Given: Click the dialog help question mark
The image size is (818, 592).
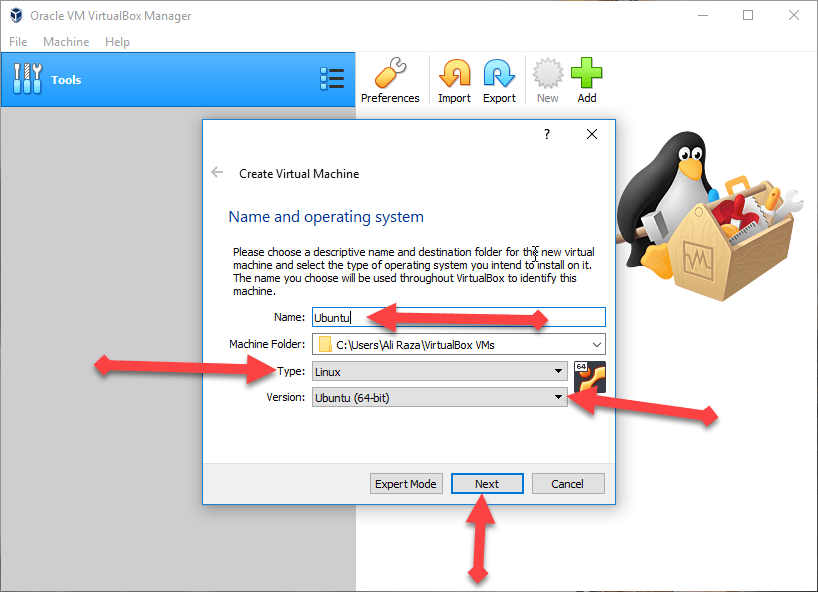Looking at the screenshot, I should [x=547, y=134].
